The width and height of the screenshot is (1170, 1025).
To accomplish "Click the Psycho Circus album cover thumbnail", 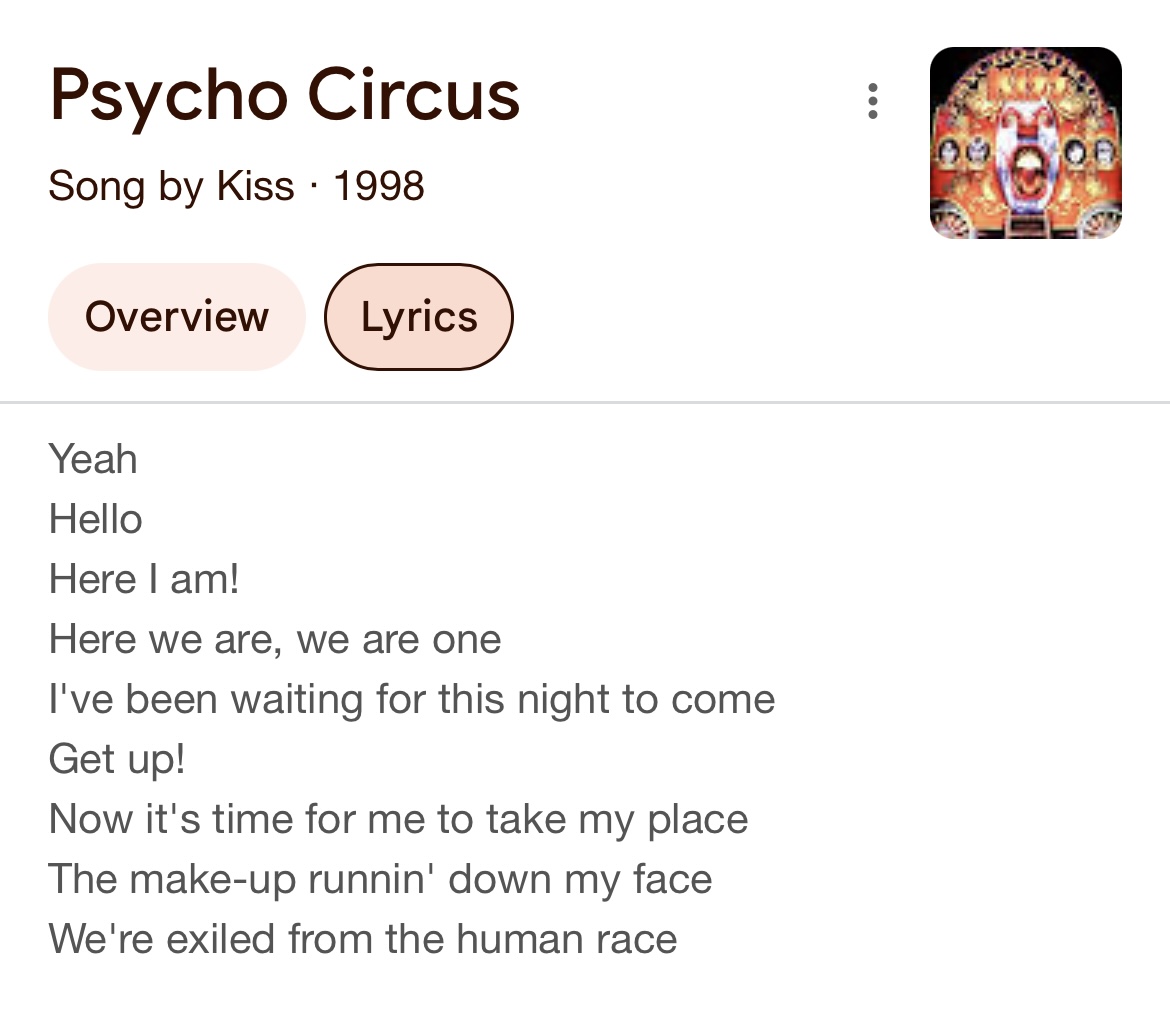I will click(x=1025, y=143).
